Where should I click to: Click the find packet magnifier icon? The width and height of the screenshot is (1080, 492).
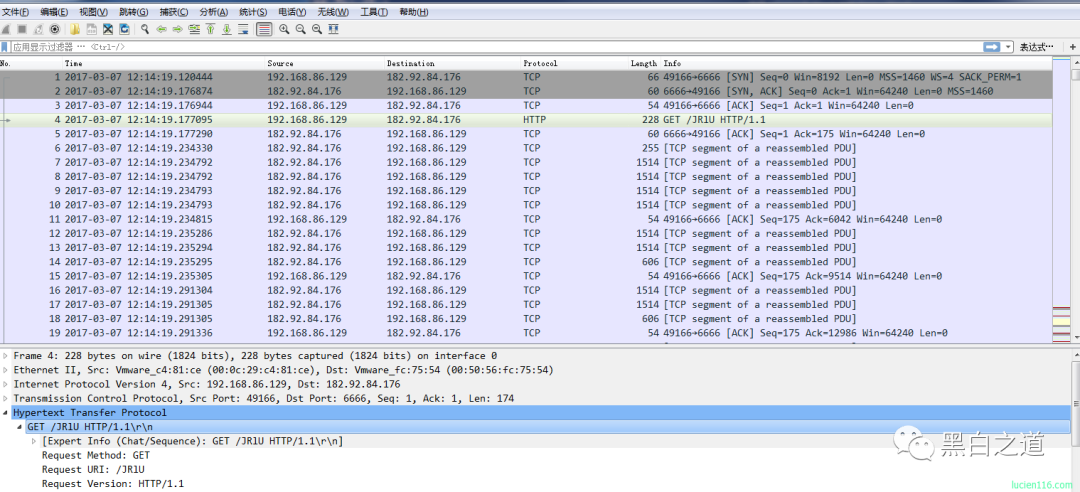[x=145, y=29]
